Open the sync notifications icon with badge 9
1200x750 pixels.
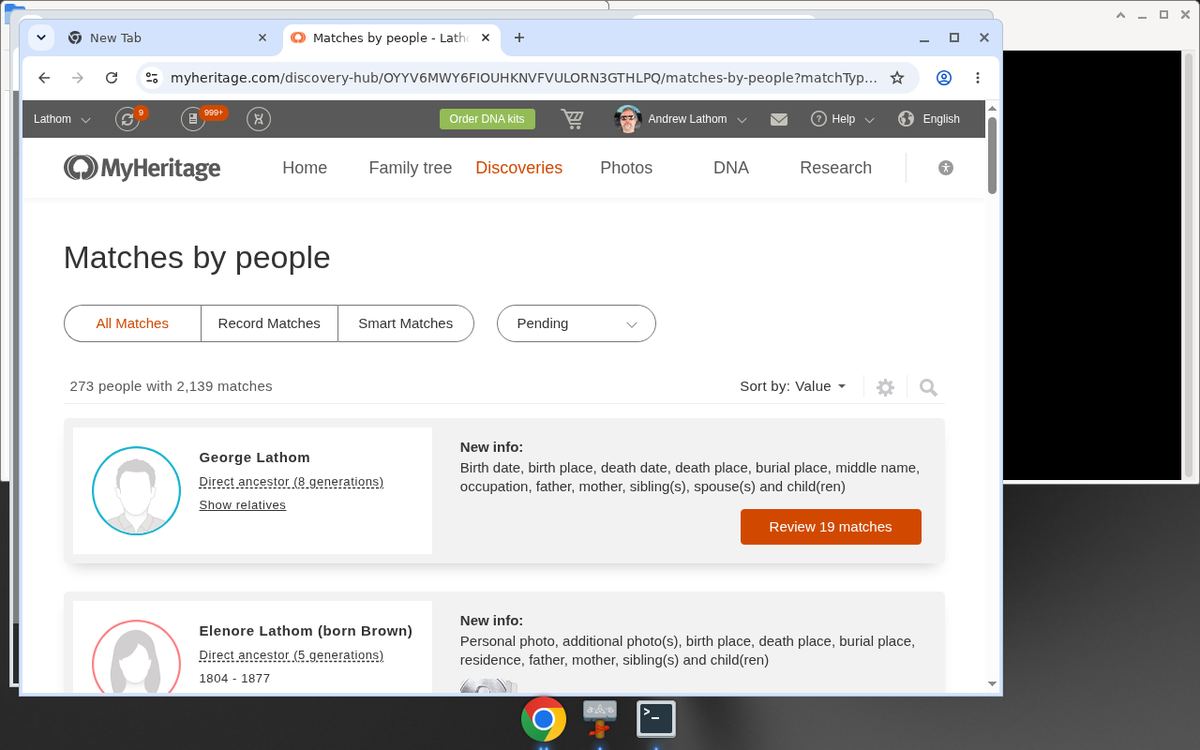[128, 119]
